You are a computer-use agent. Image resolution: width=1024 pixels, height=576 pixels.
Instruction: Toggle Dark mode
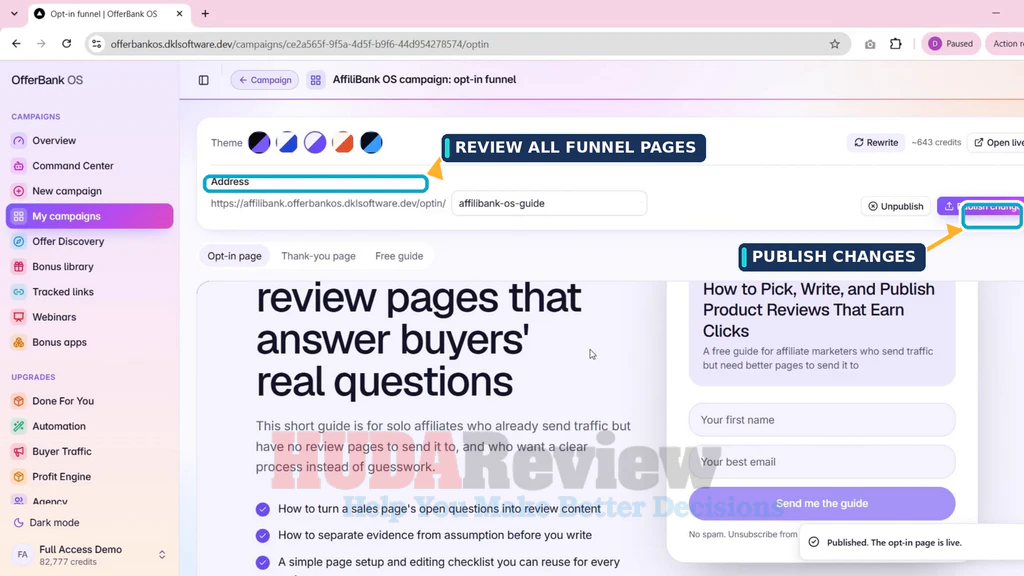pyautogui.click(x=47, y=522)
